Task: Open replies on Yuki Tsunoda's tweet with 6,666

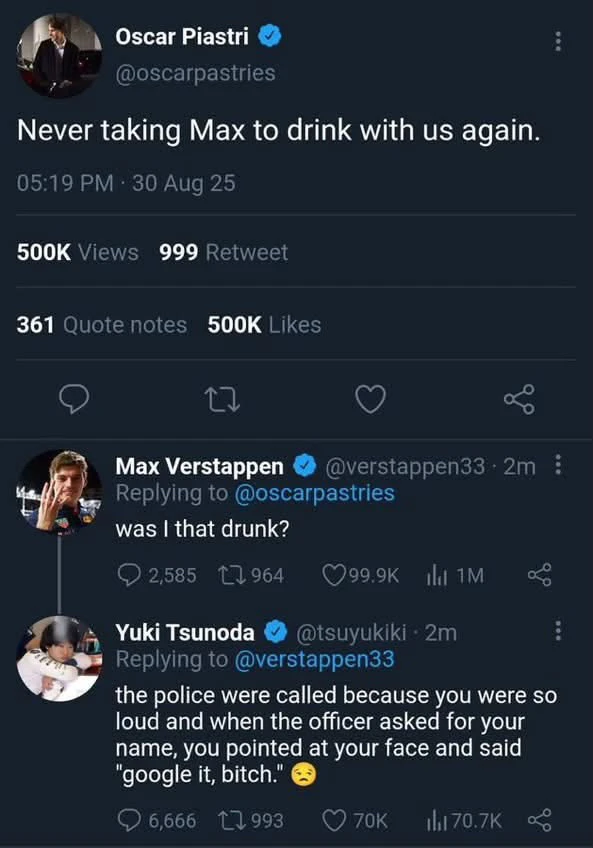Action: tap(157, 820)
